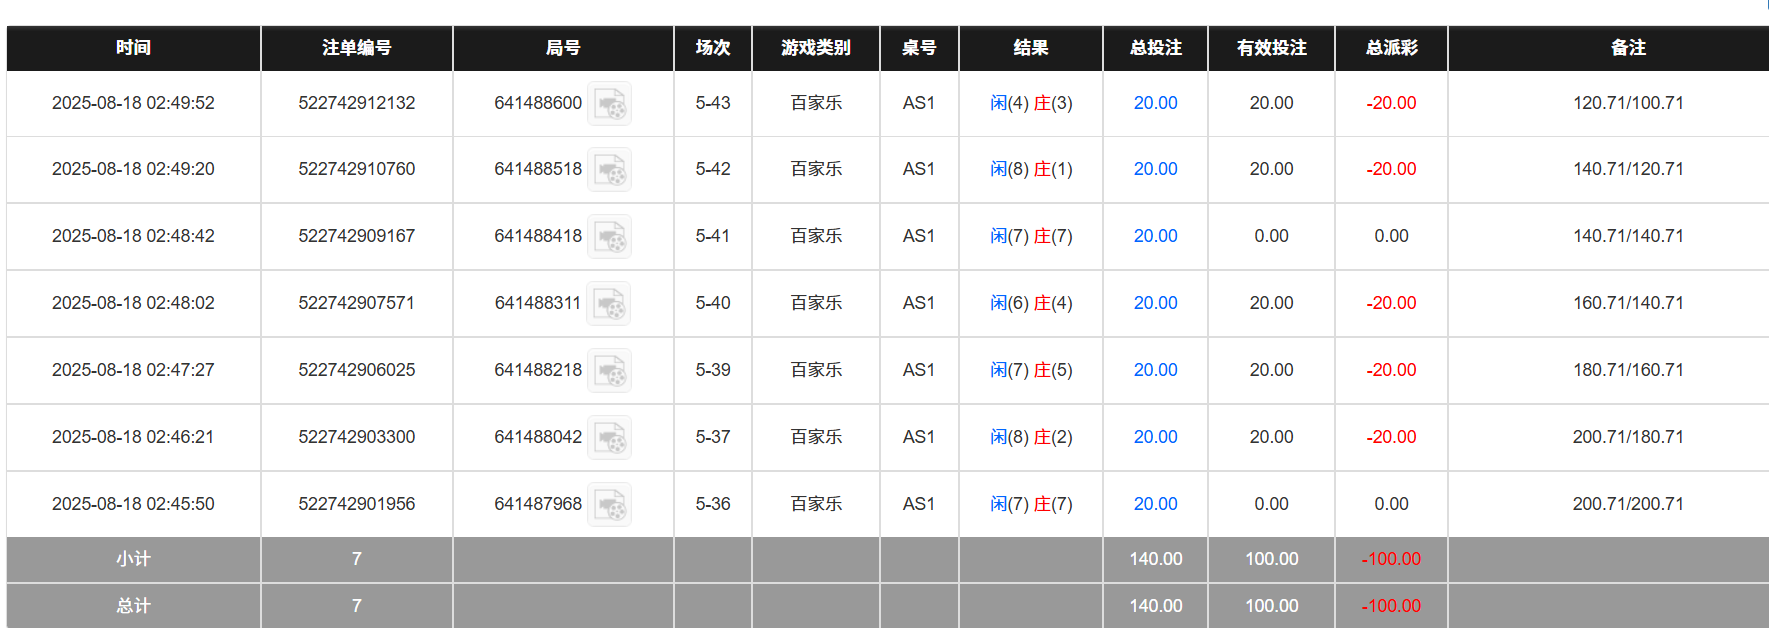Viewport: 1769px width, 628px height.
Task: Click result 闲(6) 庄(4) in session 5-40
Action: 1031,303
